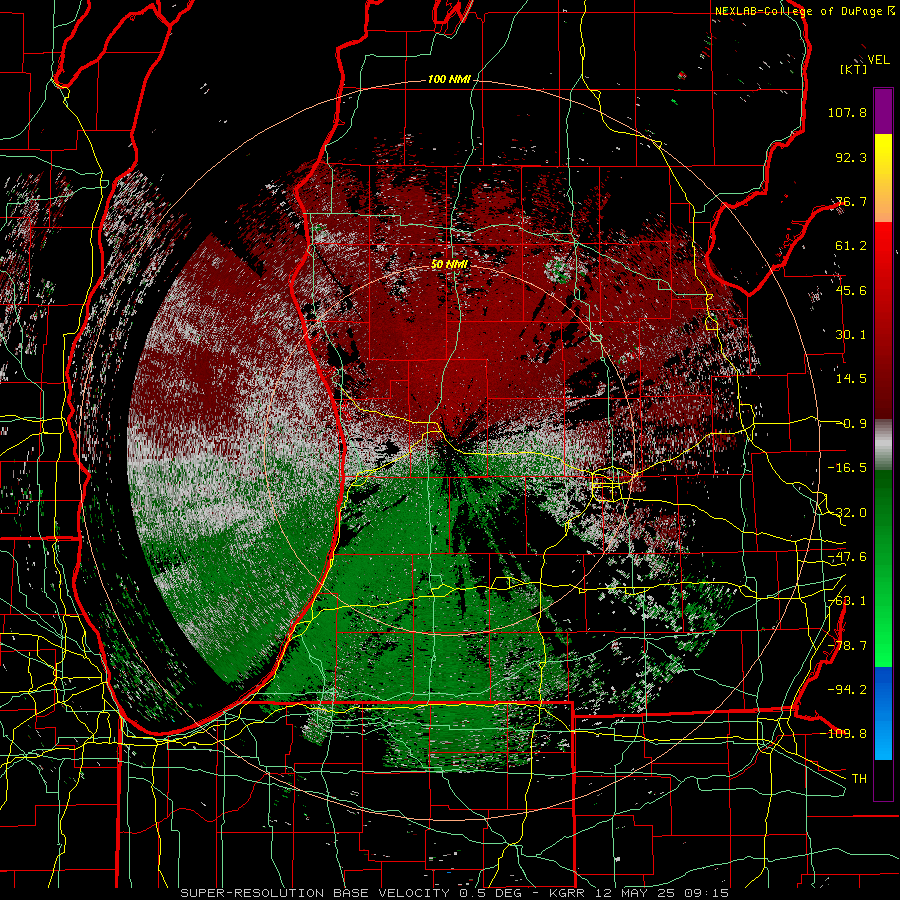Click the 61.2 value on the velocity scale
Image resolution: width=900 pixels, height=900 pixels.
point(851,246)
